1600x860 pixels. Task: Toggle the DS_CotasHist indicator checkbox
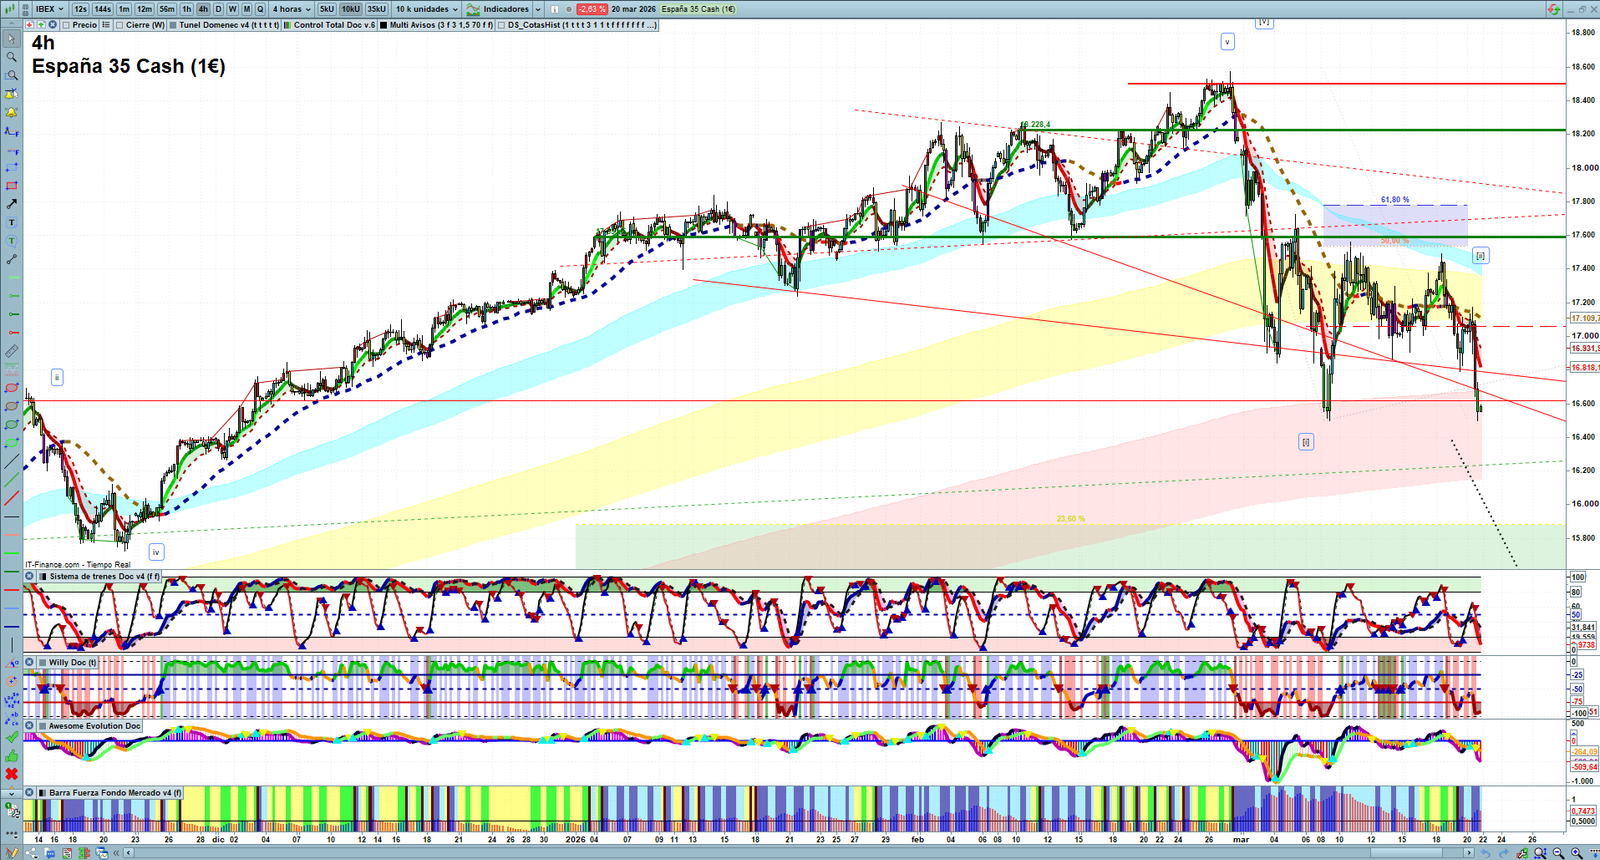(502, 25)
